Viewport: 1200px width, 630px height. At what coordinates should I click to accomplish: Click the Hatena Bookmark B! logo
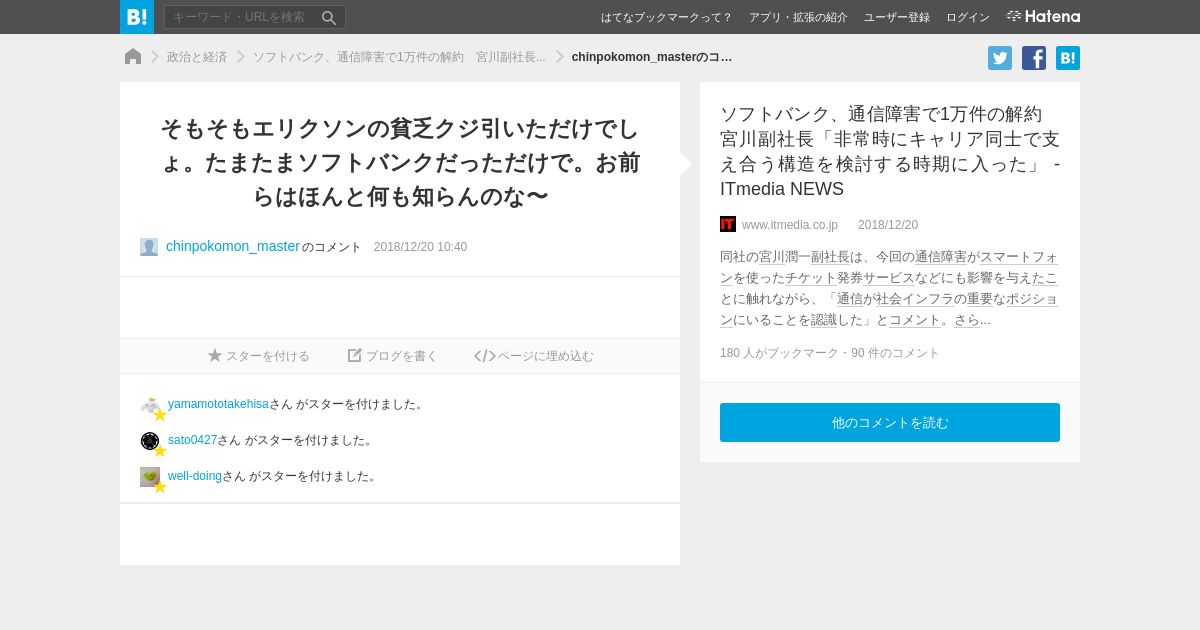pos(137,17)
